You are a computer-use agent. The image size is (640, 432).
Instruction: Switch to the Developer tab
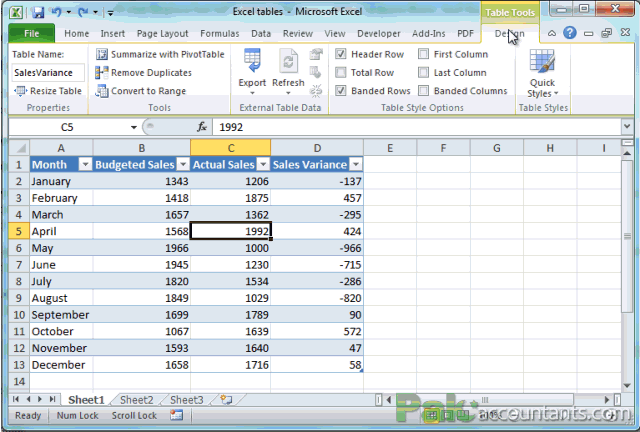coord(378,33)
